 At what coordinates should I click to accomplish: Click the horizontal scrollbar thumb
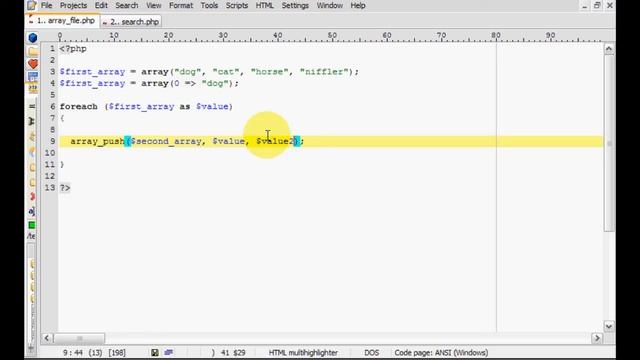click(x=80, y=338)
